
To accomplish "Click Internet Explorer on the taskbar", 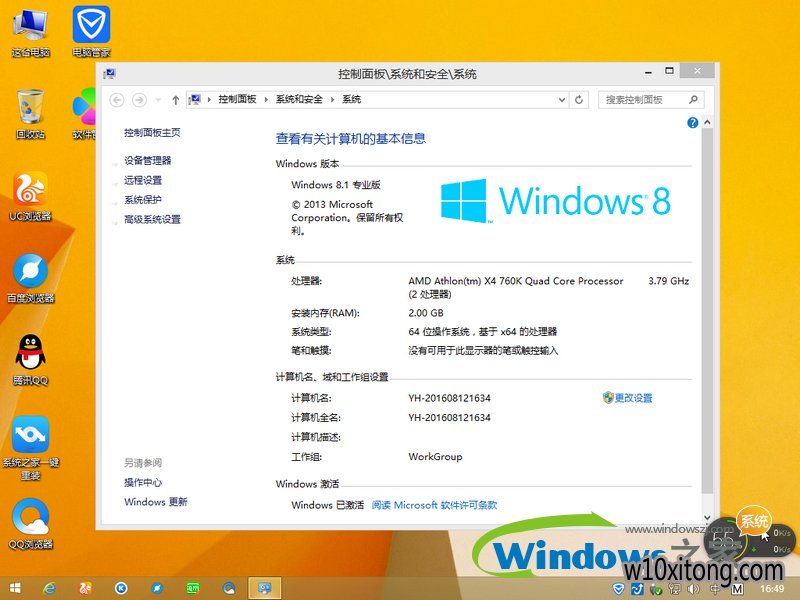I will coord(50,588).
